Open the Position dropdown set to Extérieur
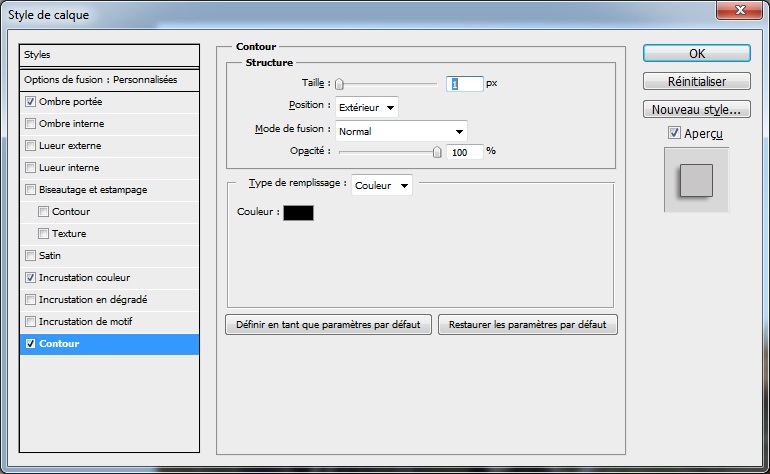Viewport: 770px width, 474px height. pyautogui.click(x=367, y=107)
